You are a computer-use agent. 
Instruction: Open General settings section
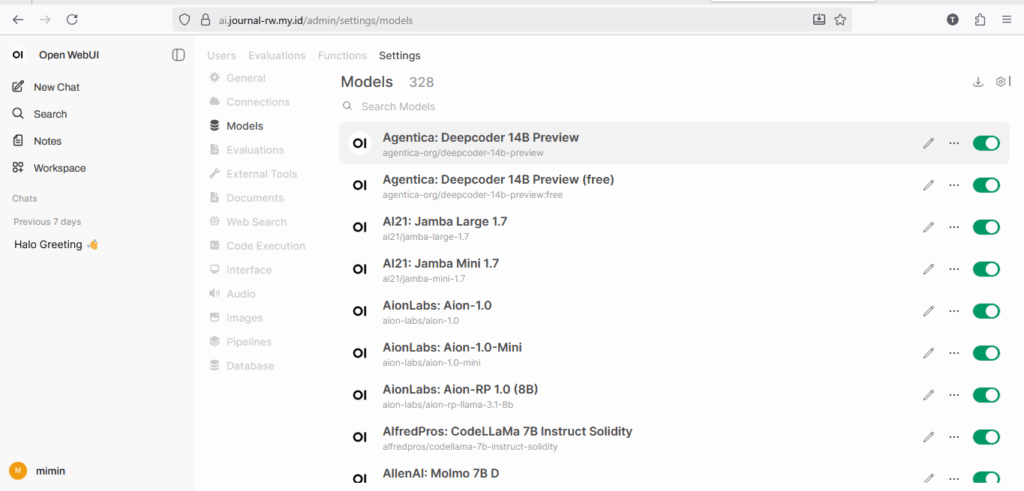tap(237, 78)
